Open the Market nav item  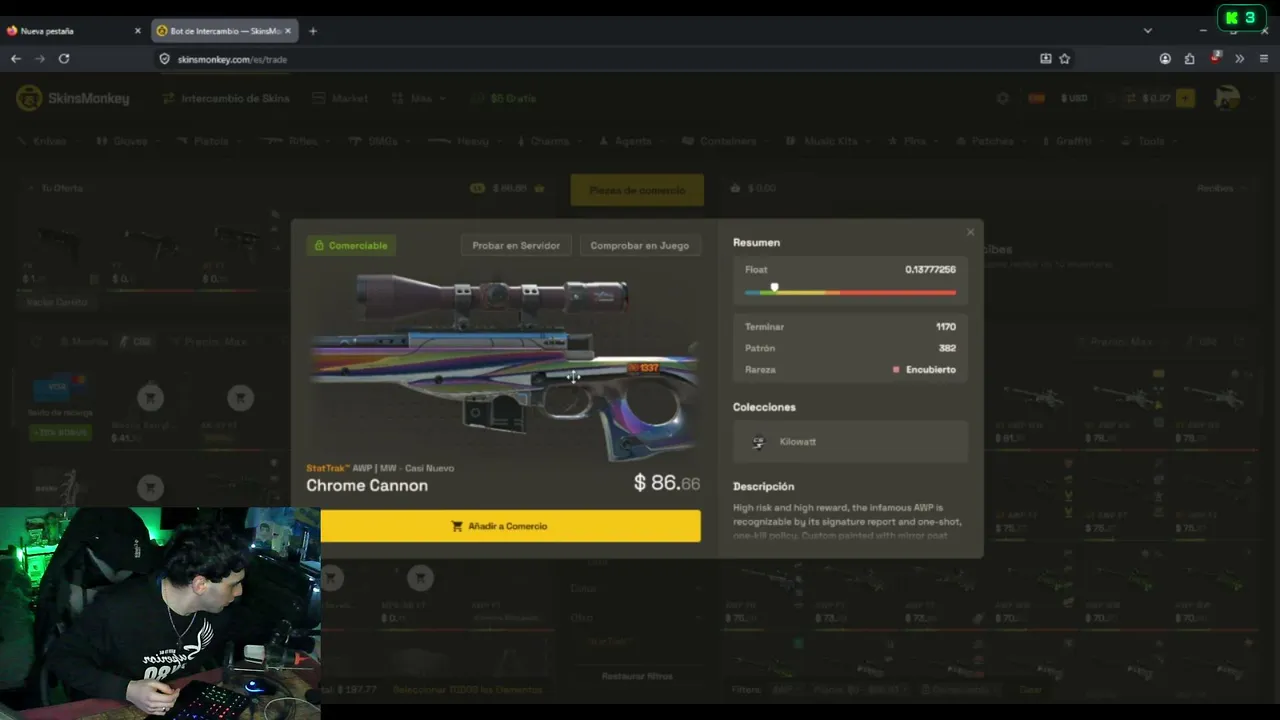click(x=340, y=99)
